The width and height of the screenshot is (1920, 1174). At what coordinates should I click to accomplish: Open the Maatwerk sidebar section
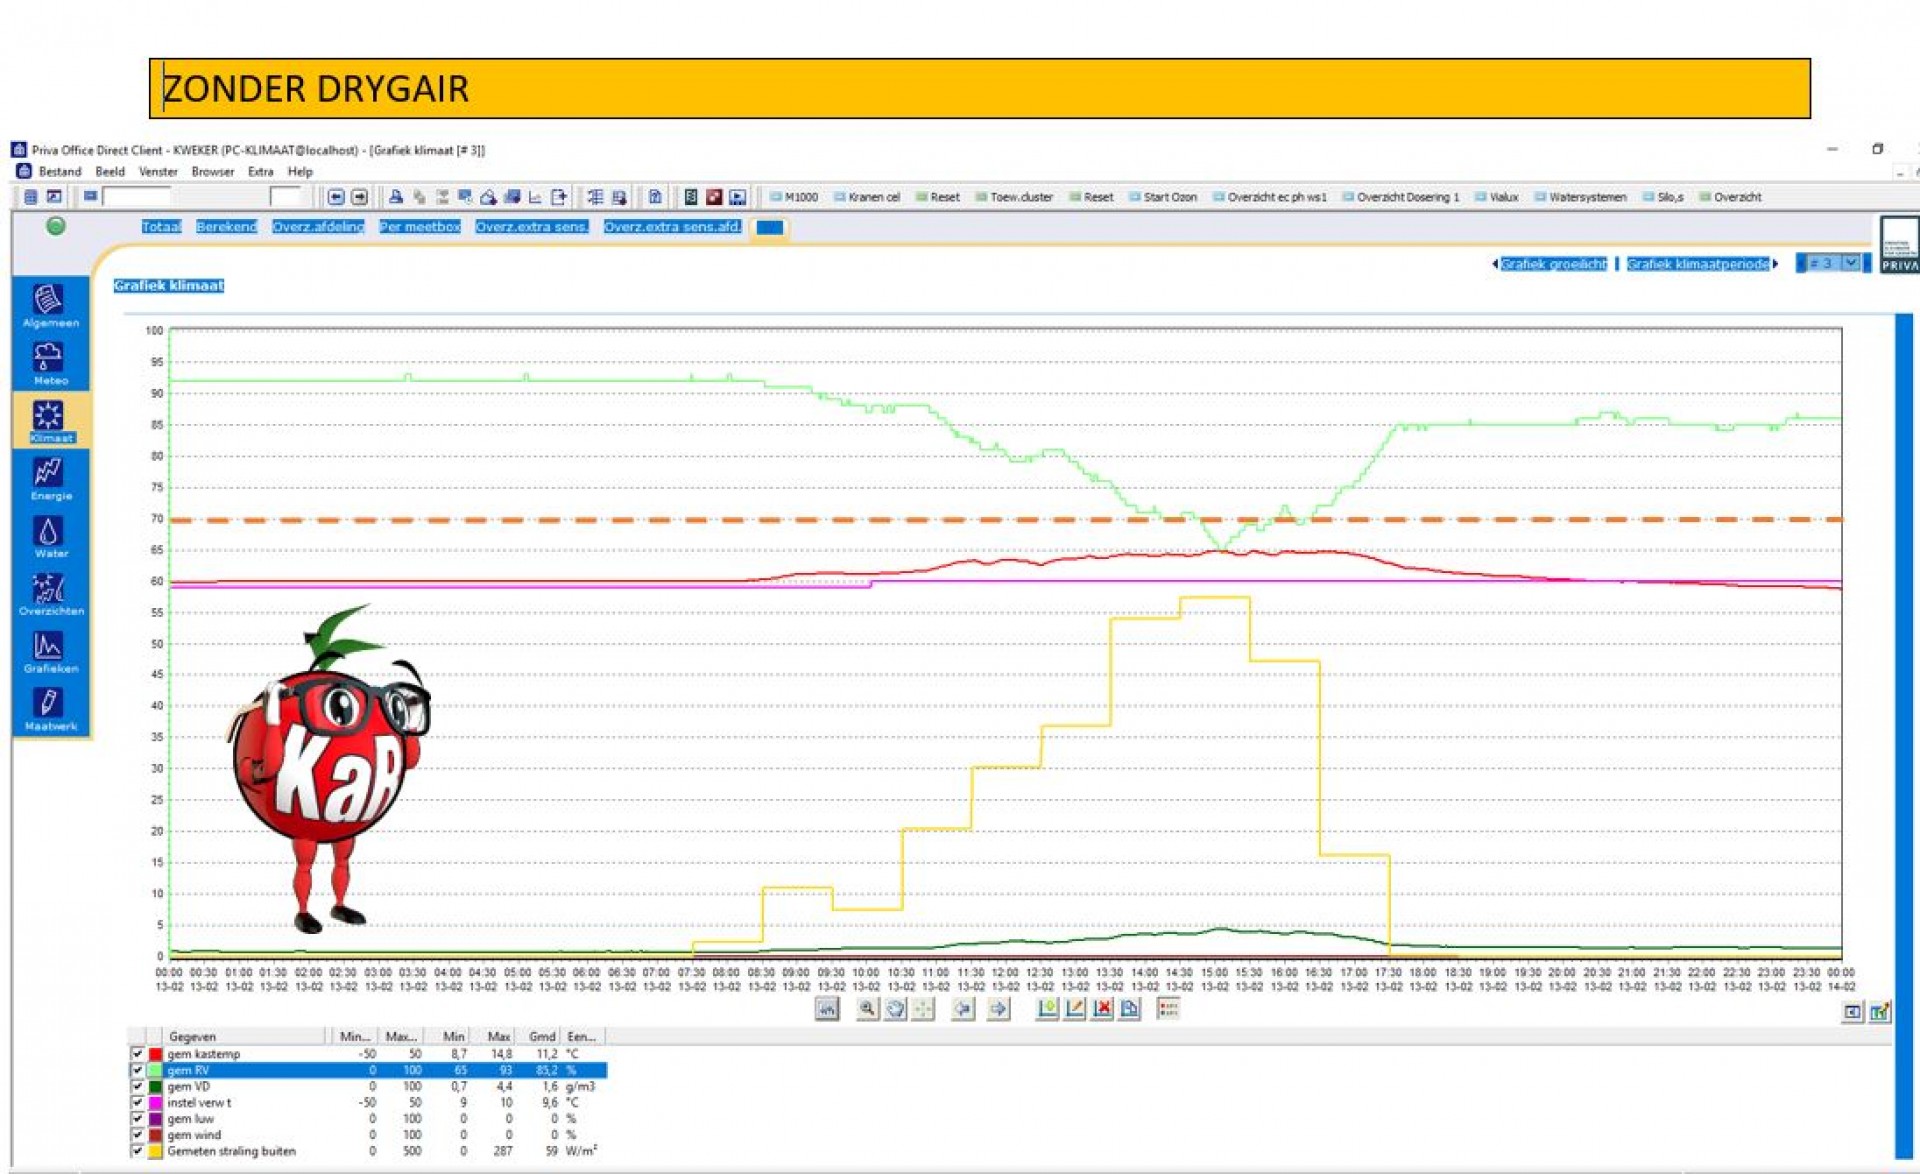click(x=50, y=709)
